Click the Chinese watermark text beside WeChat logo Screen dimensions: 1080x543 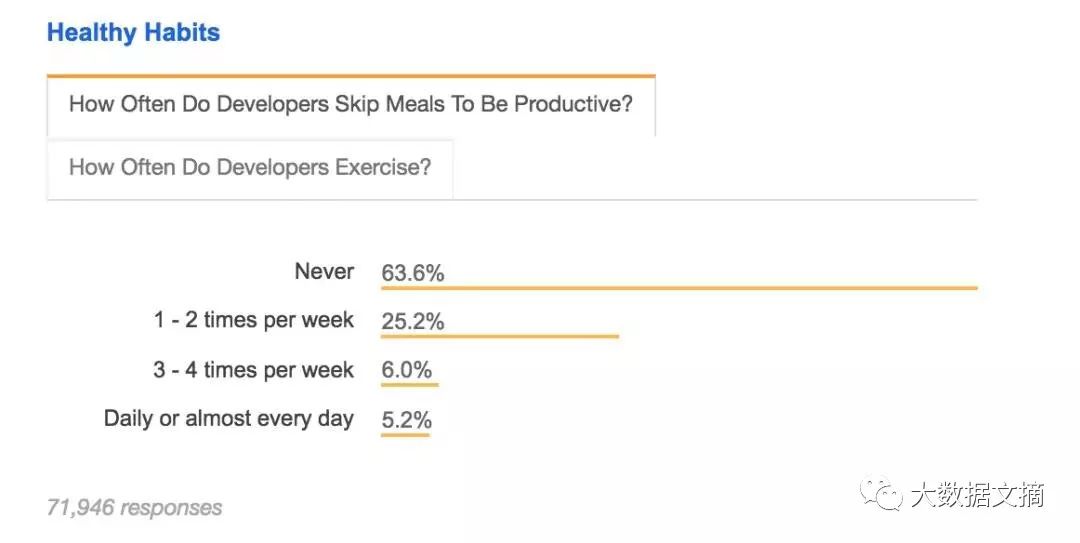pos(977,495)
